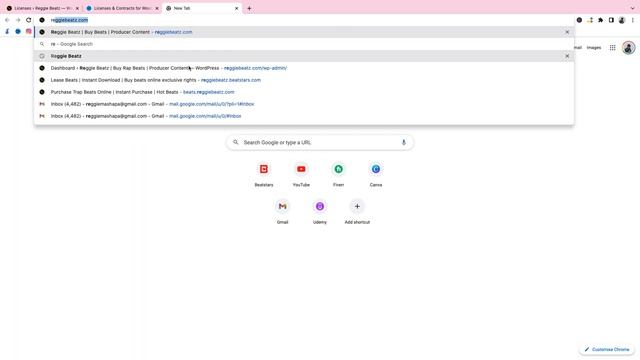Open the blue circle bookmark

(18, 31)
